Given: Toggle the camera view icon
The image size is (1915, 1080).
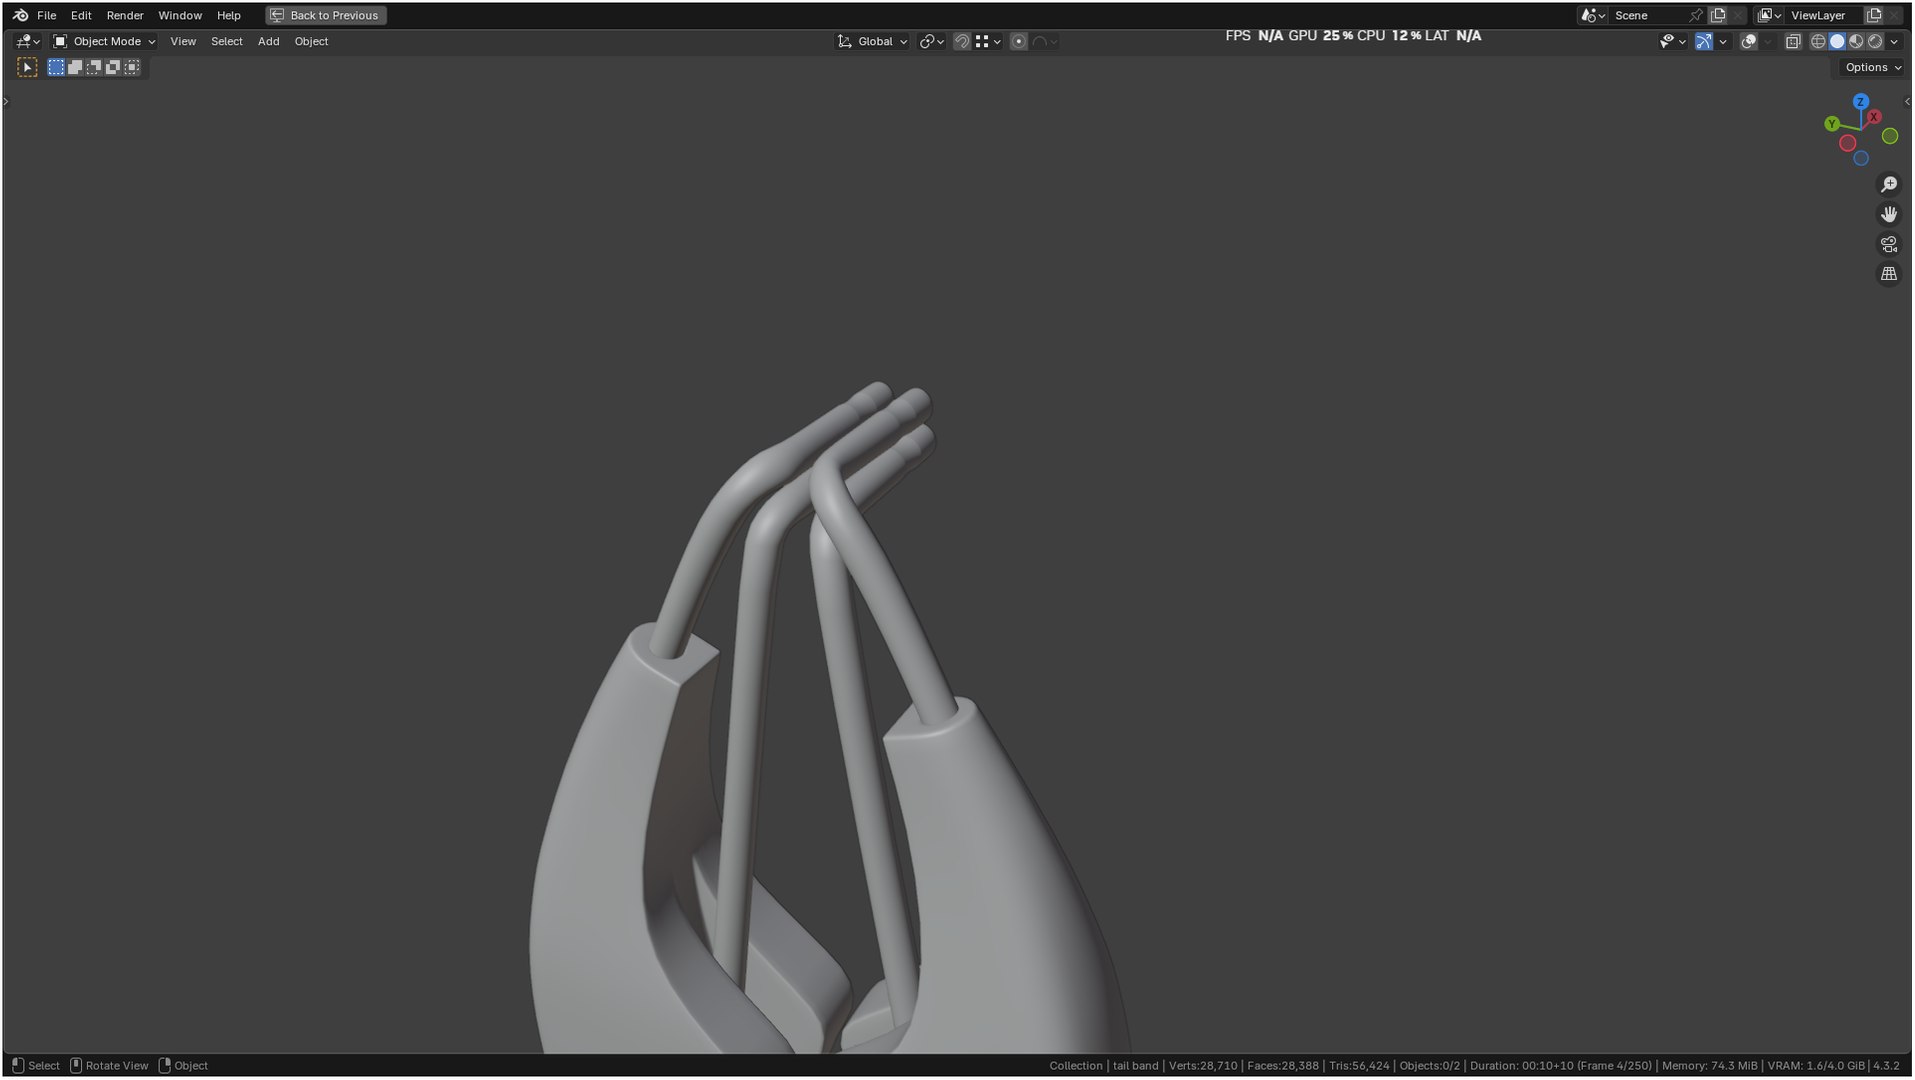Looking at the screenshot, I should click(1889, 244).
